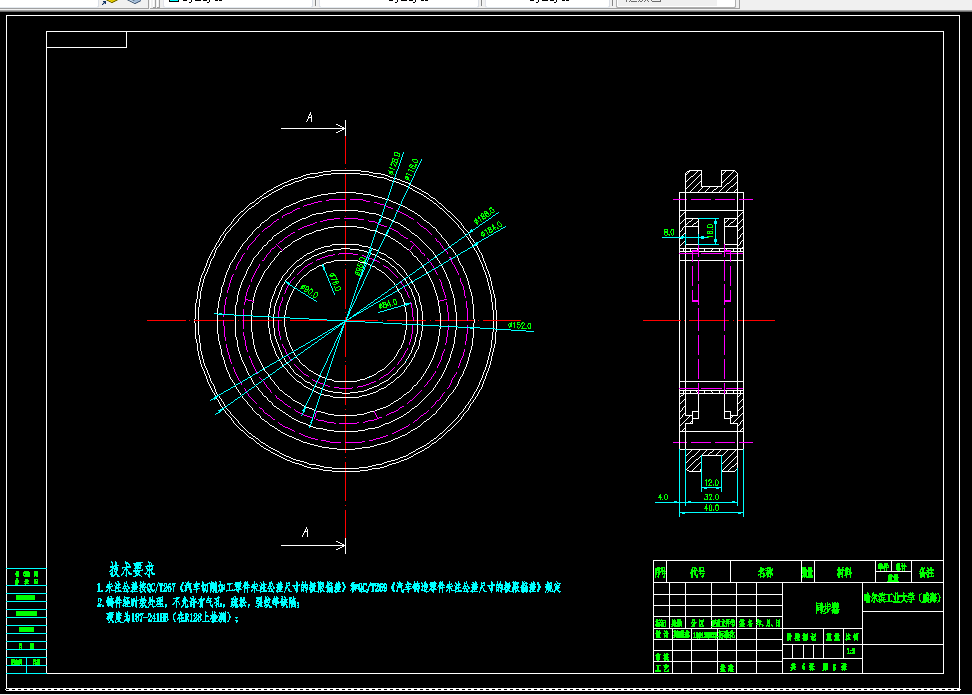Image resolution: width=972 pixels, height=695 pixels.
Task: Pick the φ96.0 dimension near center
Action: pos(360,267)
